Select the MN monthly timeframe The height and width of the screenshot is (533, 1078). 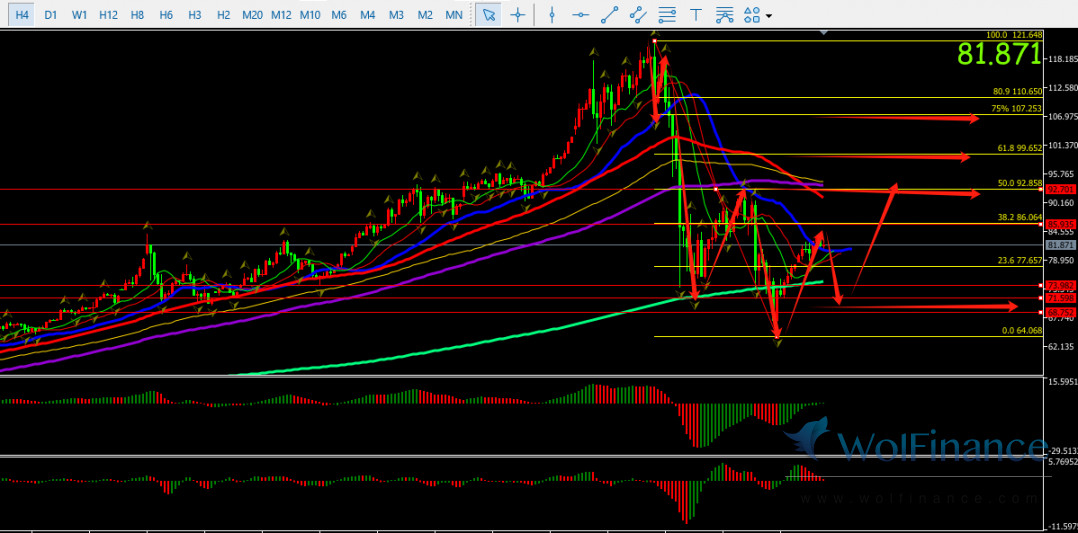pos(454,15)
